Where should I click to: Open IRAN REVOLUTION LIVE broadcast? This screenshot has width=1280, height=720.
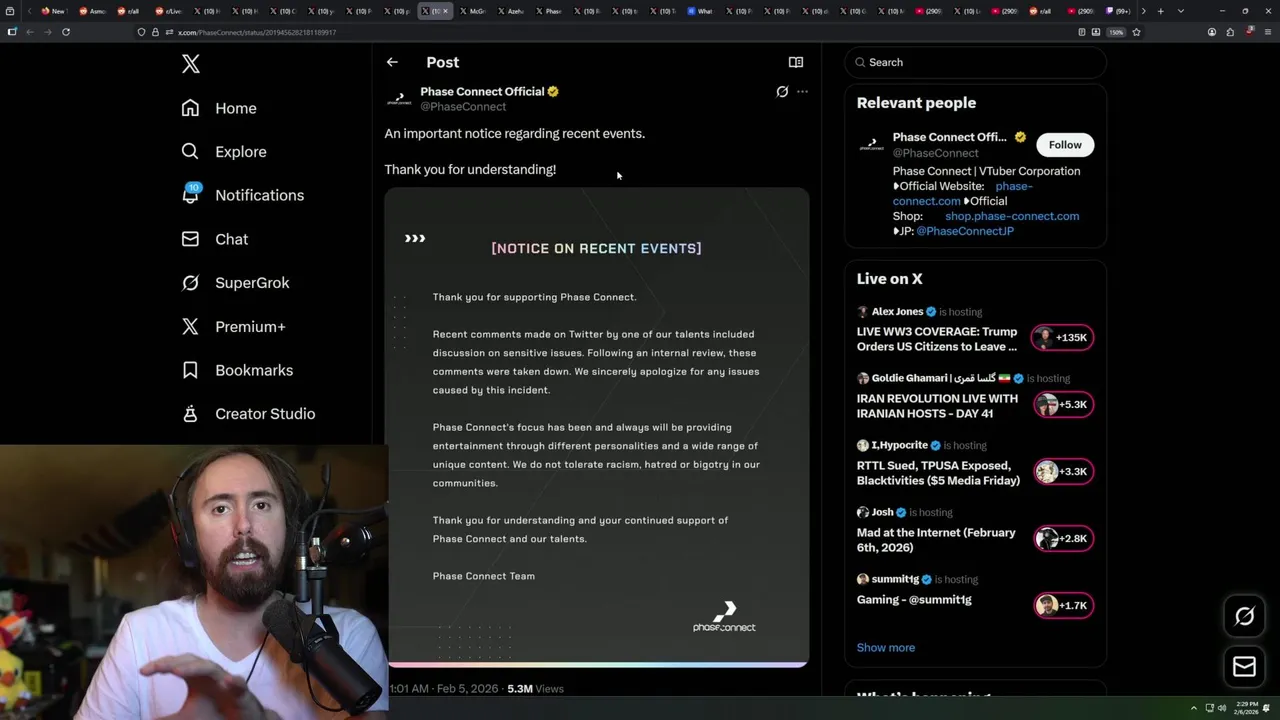pyautogui.click(x=937, y=406)
